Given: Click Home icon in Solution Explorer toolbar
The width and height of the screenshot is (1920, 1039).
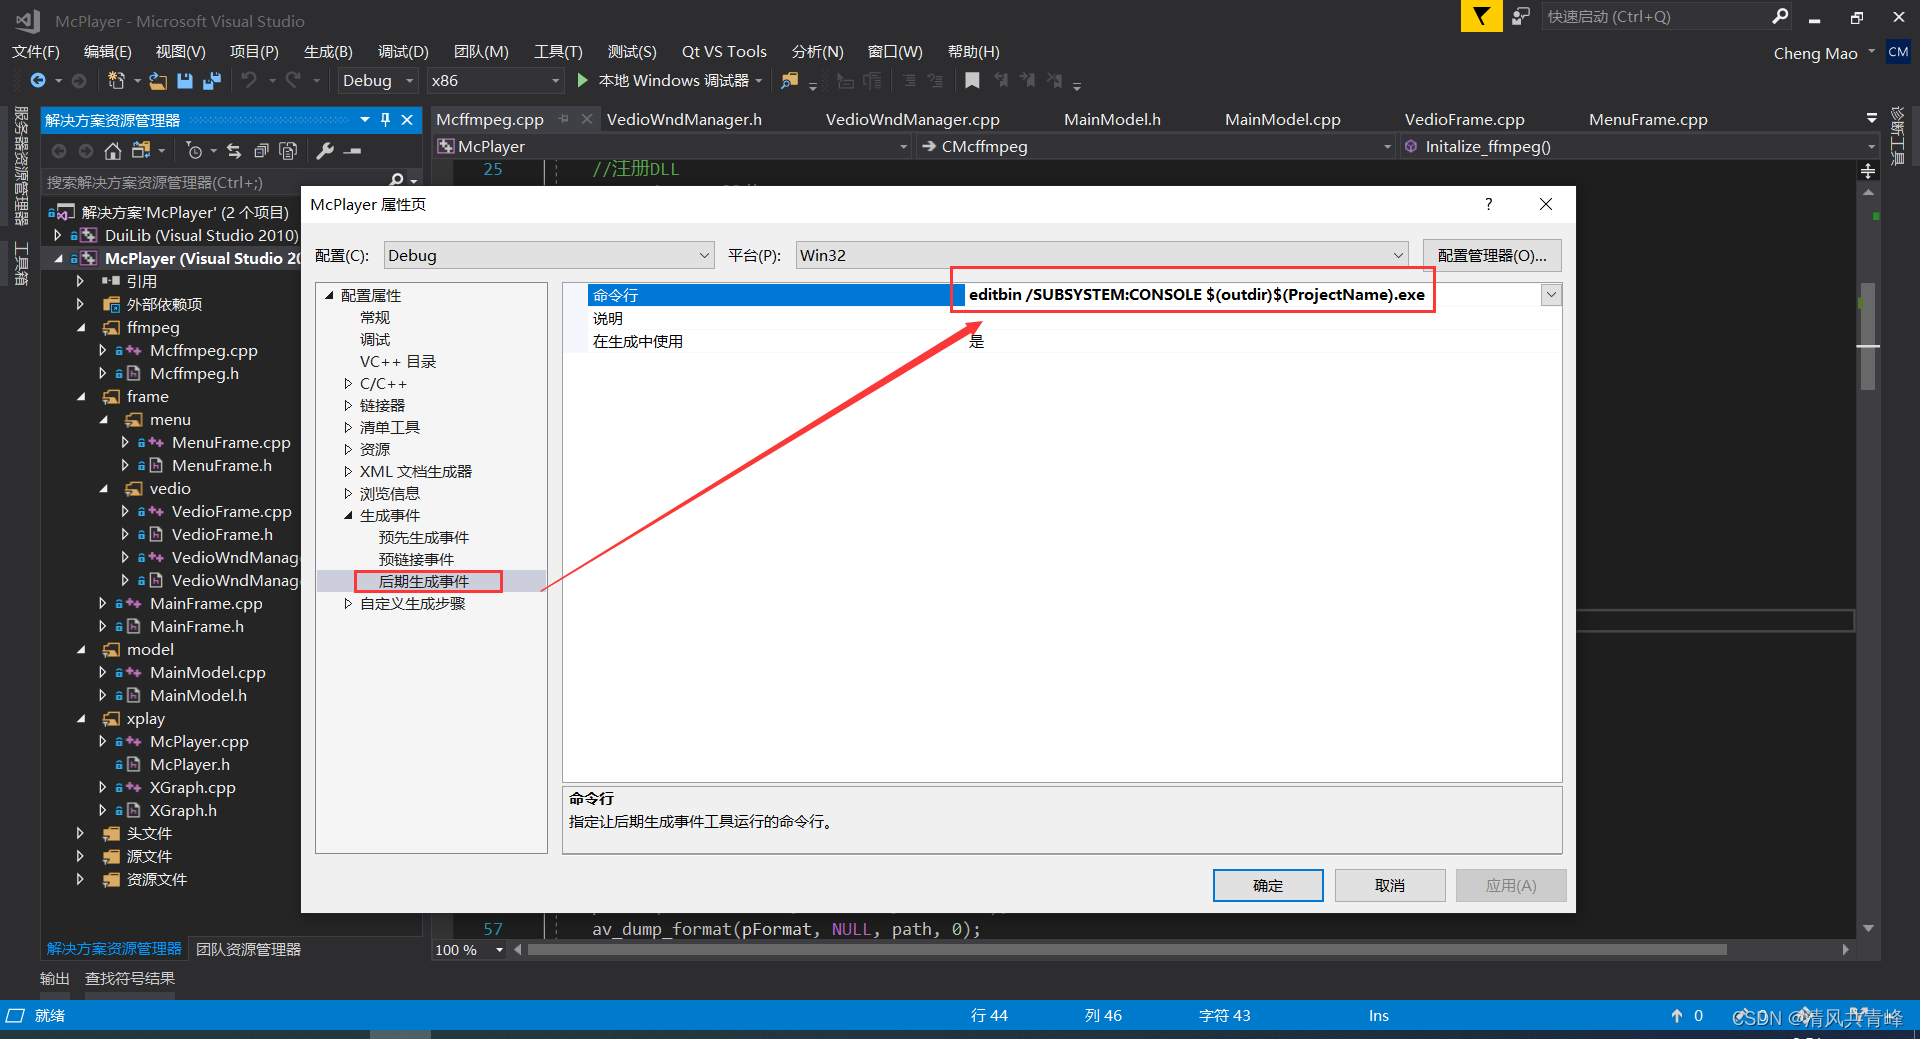Looking at the screenshot, I should [x=113, y=151].
